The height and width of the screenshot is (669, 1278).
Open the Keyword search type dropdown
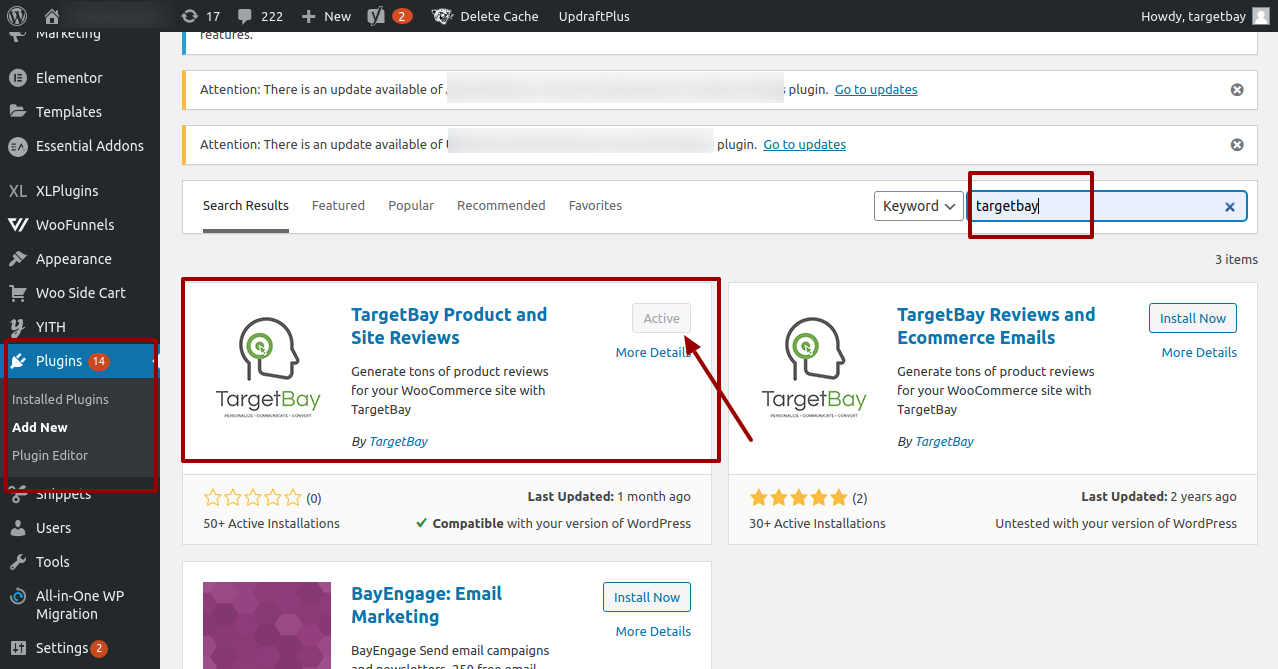(919, 206)
